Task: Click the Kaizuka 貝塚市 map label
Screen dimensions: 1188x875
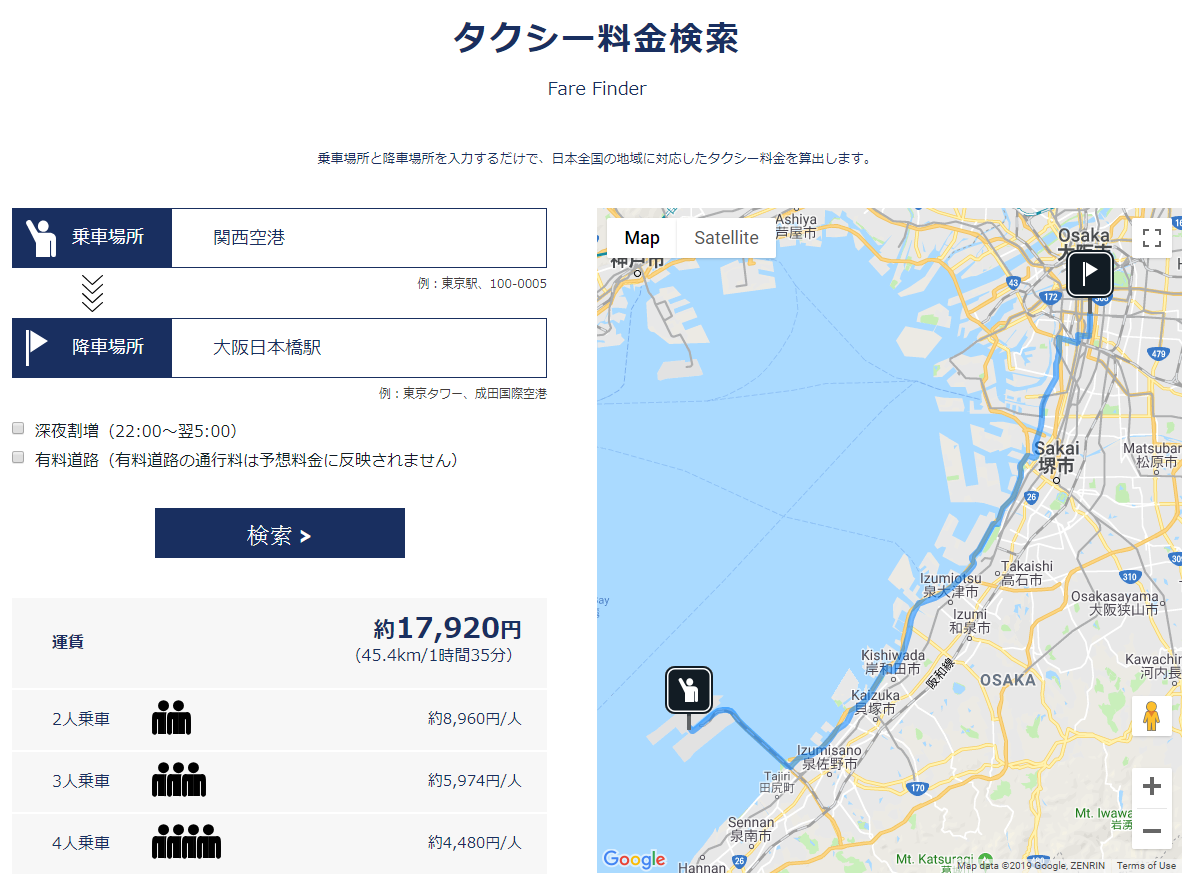Action: point(875,702)
